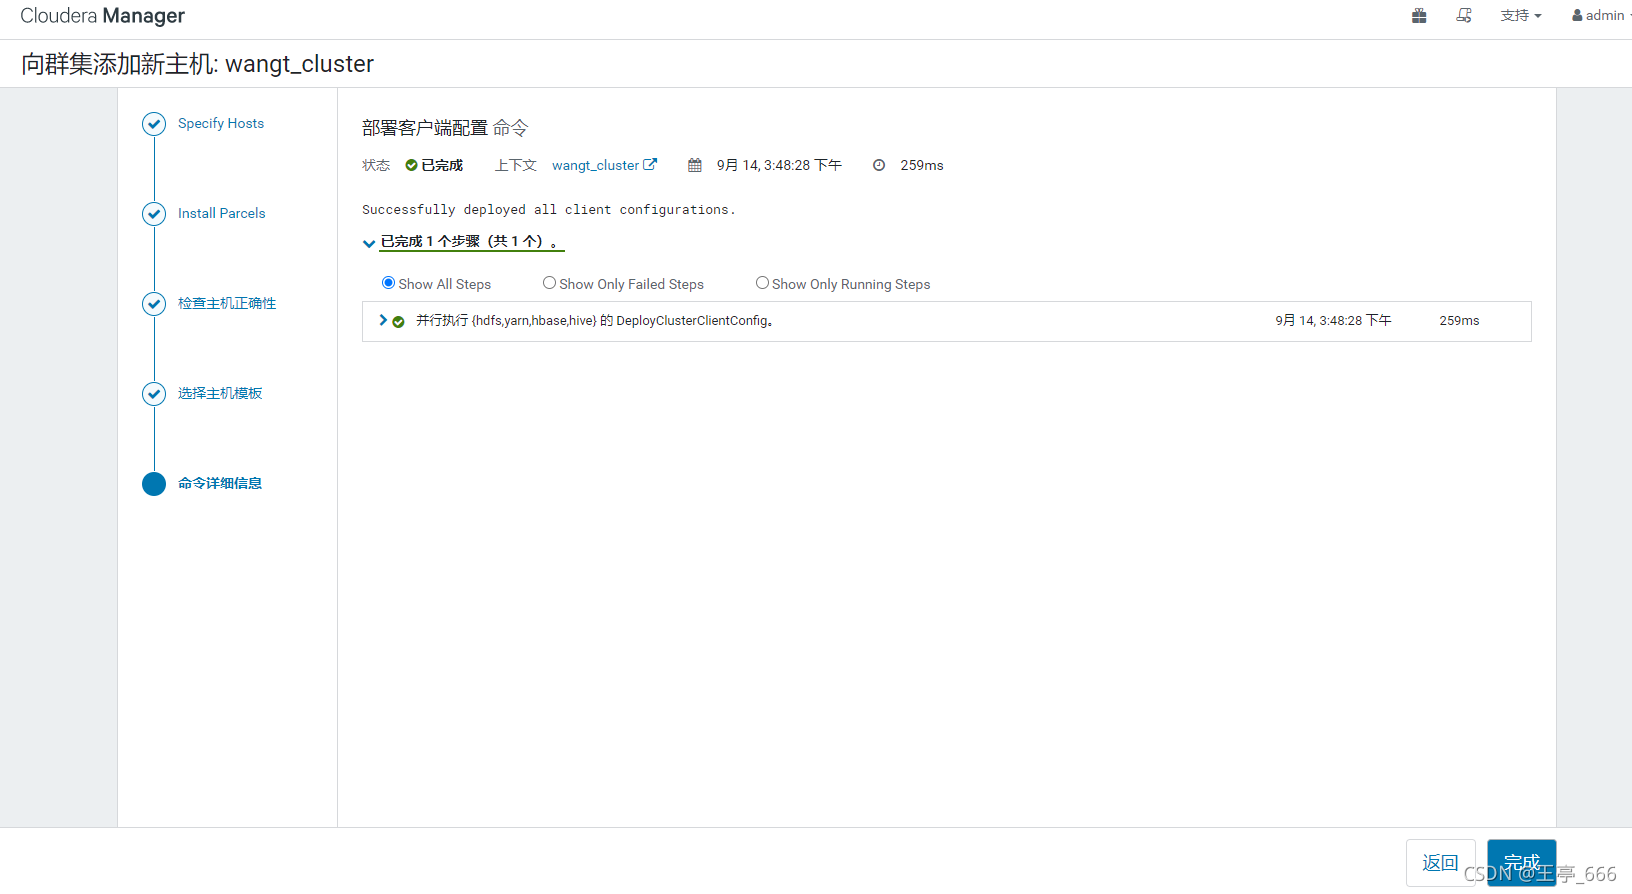Click the green 已完成 status check icon
The width and height of the screenshot is (1632, 894).
pyautogui.click(x=411, y=166)
